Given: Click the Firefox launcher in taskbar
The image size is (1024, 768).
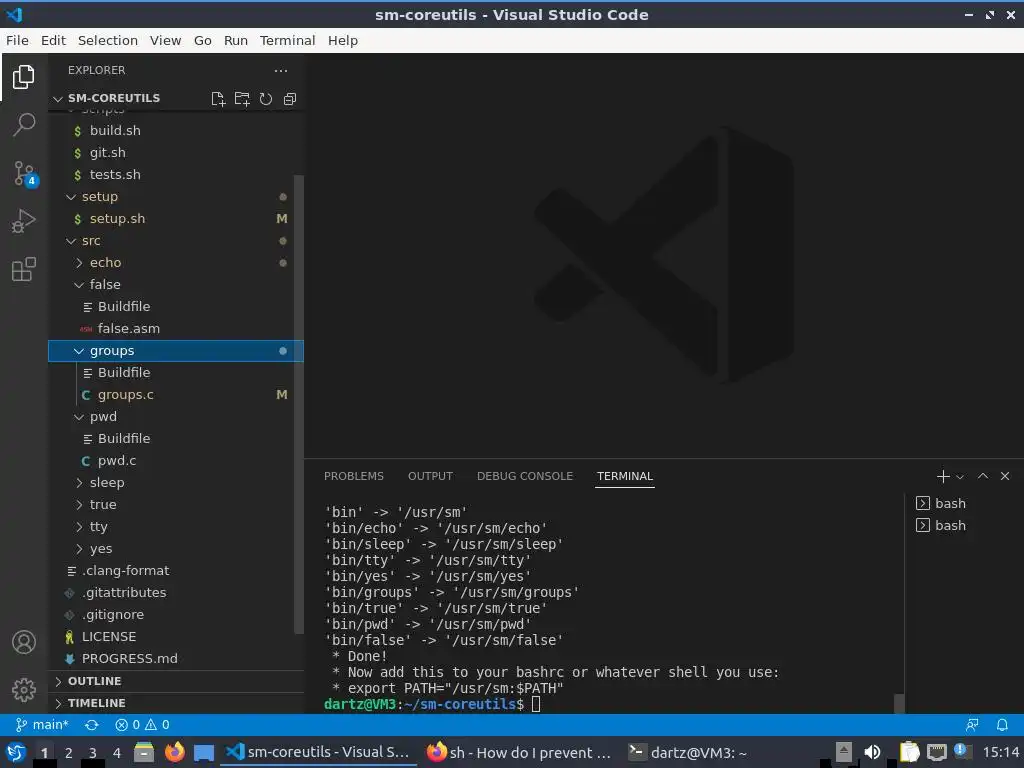Looking at the screenshot, I should click(174, 752).
